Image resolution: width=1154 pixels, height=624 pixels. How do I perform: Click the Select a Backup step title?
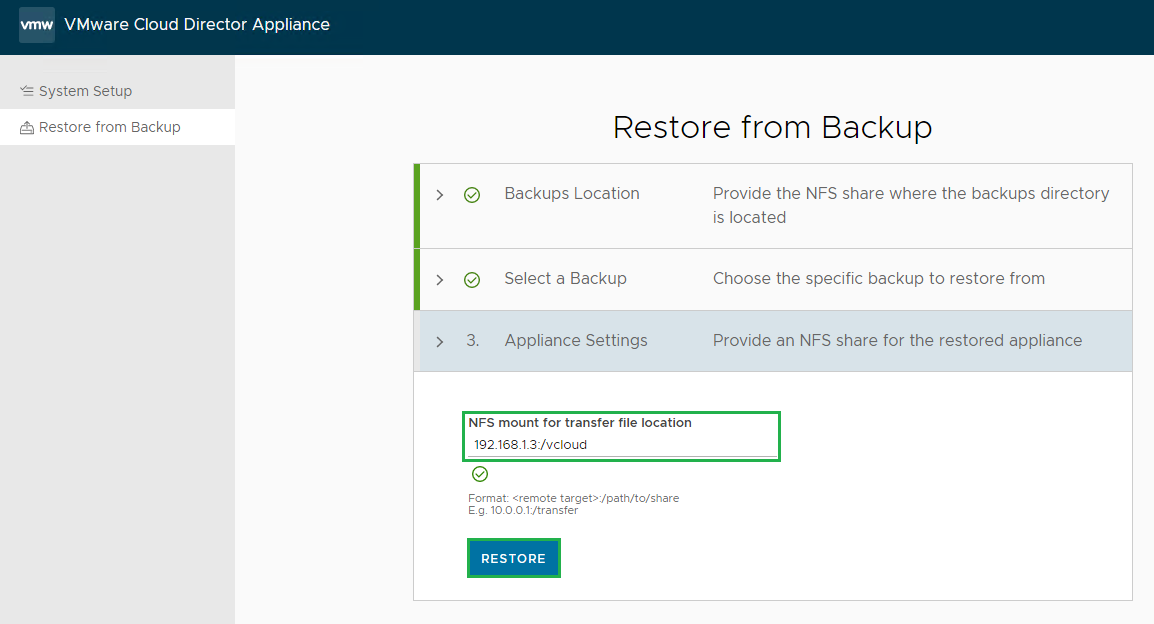pyautogui.click(x=565, y=279)
